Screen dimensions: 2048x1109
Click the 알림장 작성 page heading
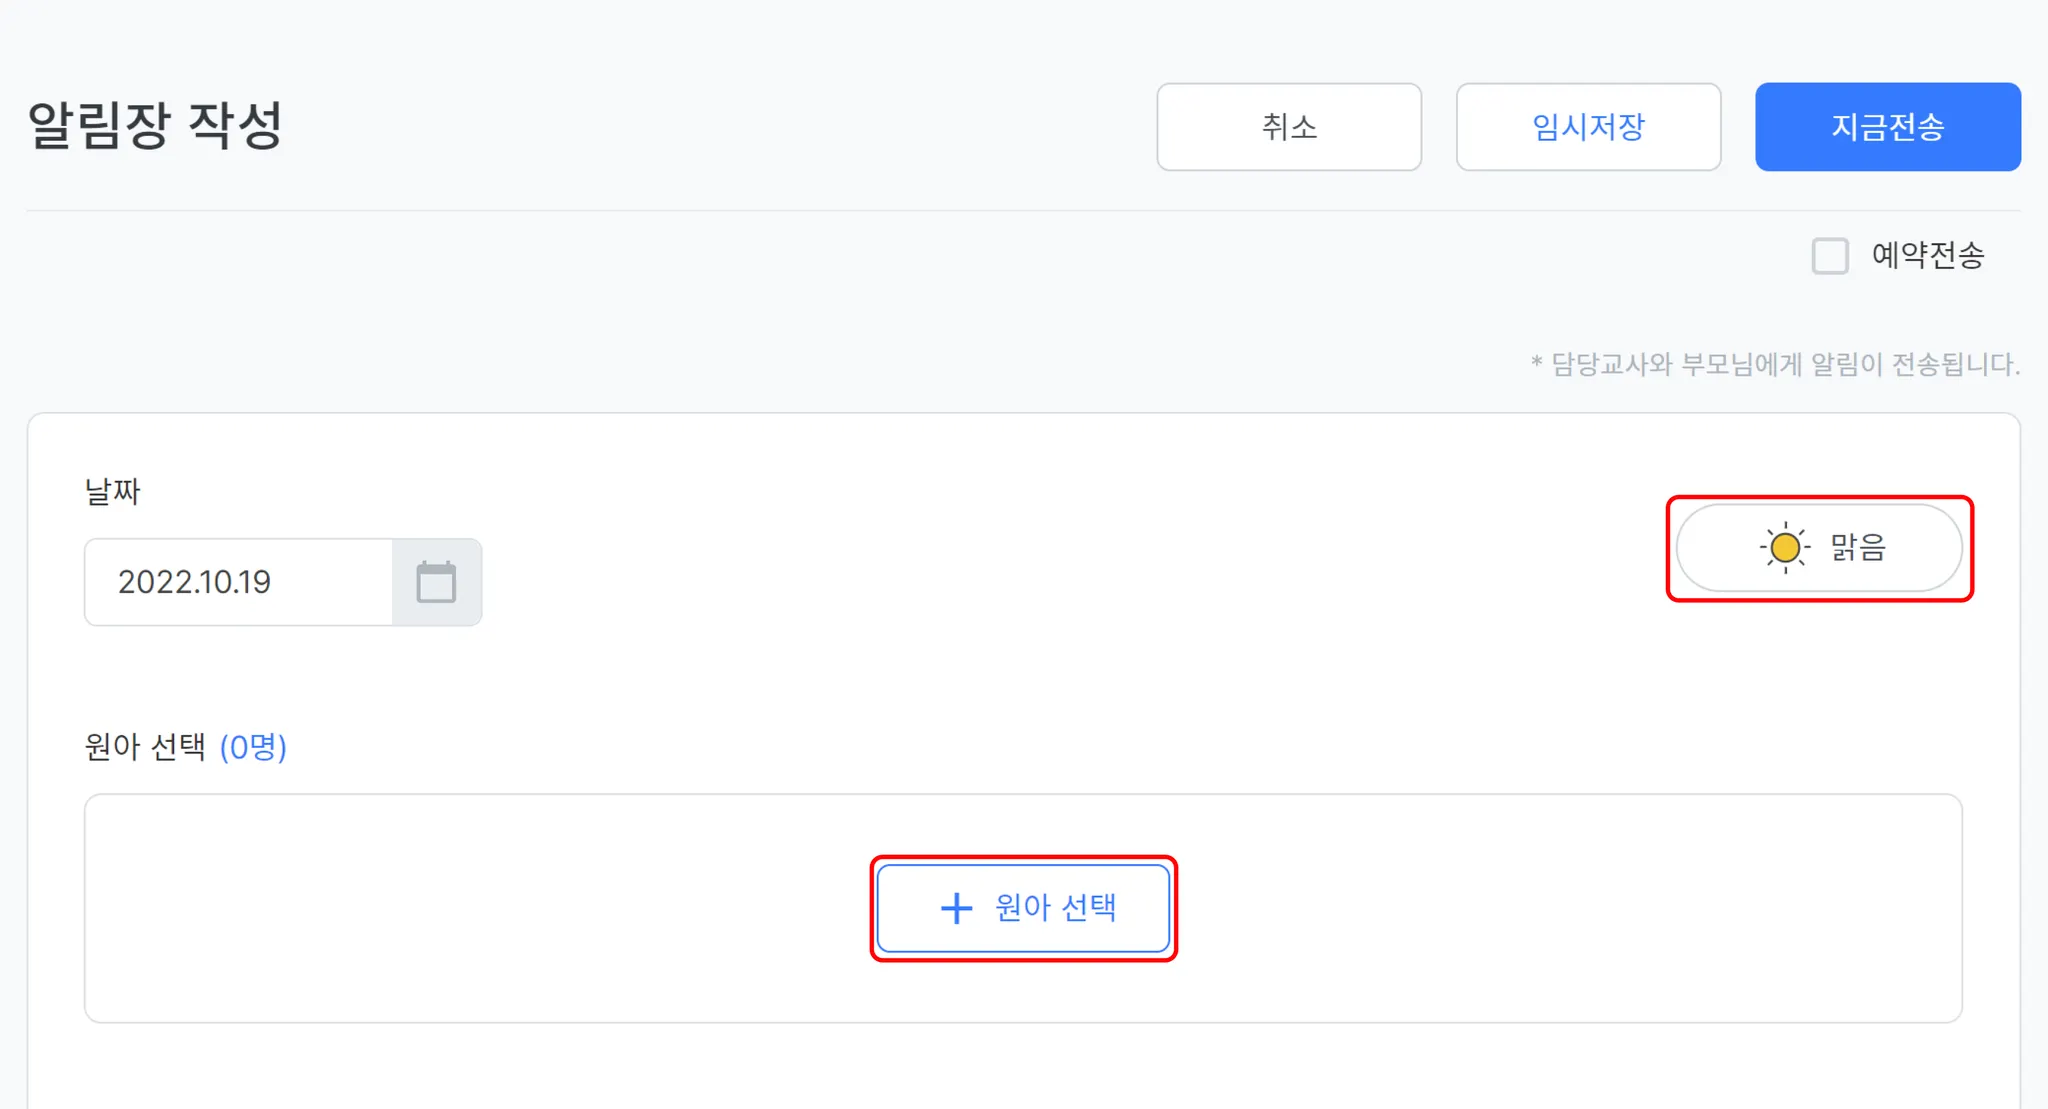pos(156,126)
